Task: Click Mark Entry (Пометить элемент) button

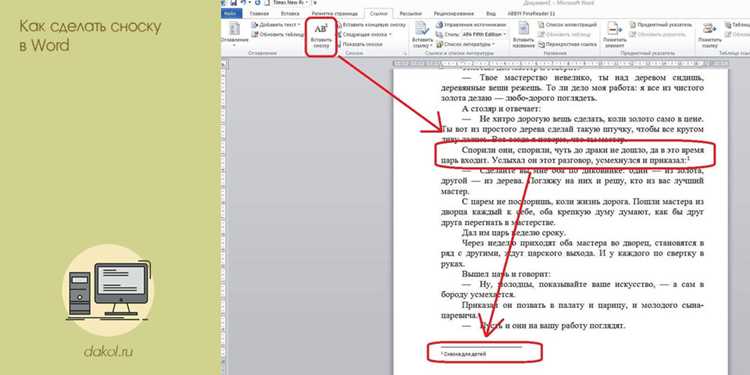Action: click(x=615, y=34)
